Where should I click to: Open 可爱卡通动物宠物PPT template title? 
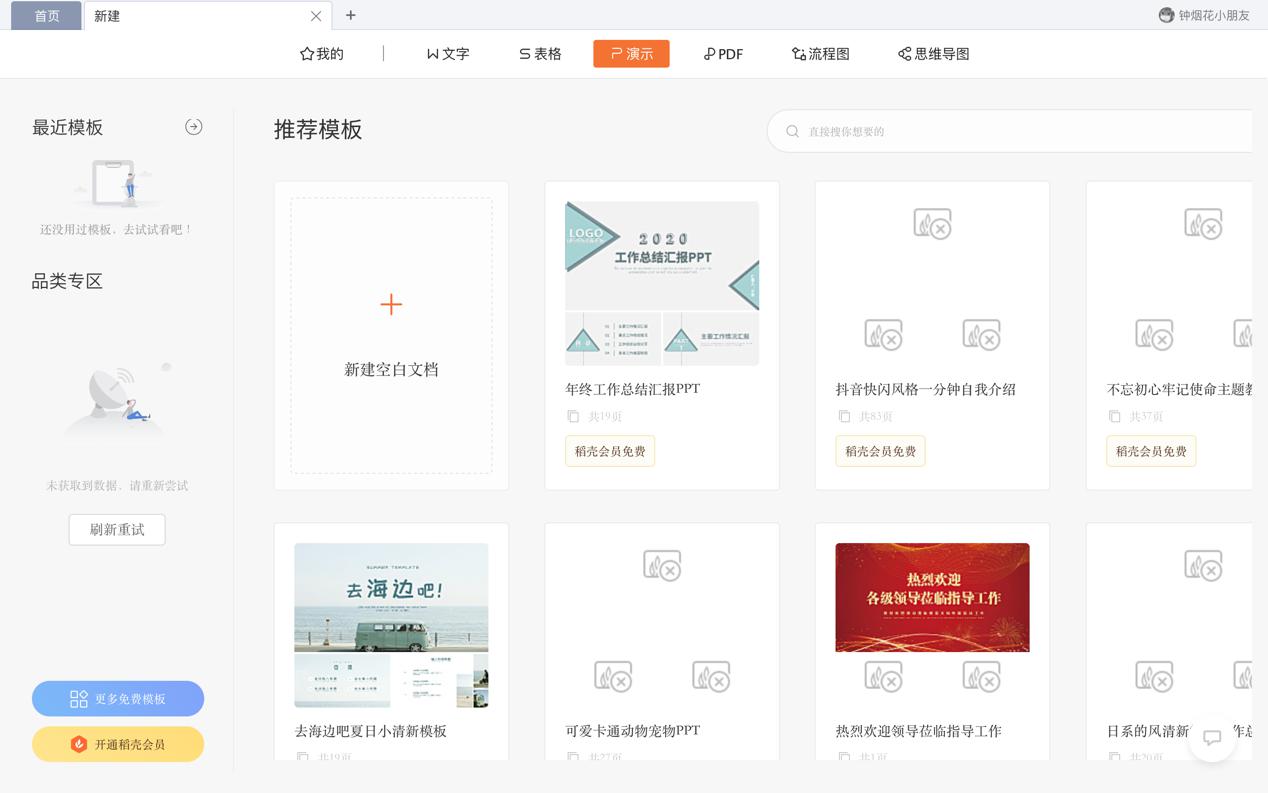coord(633,731)
